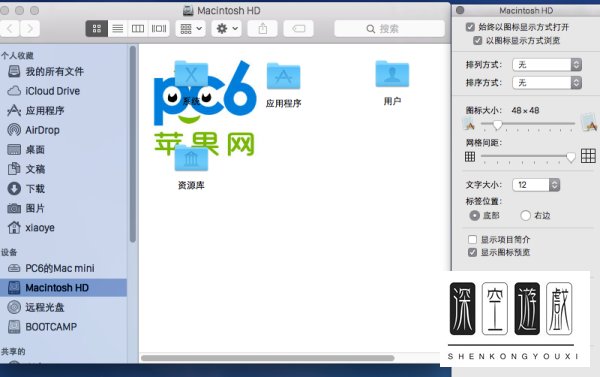Select the 资源库 folder icon
This screenshot has width=600, height=377.
point(191,158)
